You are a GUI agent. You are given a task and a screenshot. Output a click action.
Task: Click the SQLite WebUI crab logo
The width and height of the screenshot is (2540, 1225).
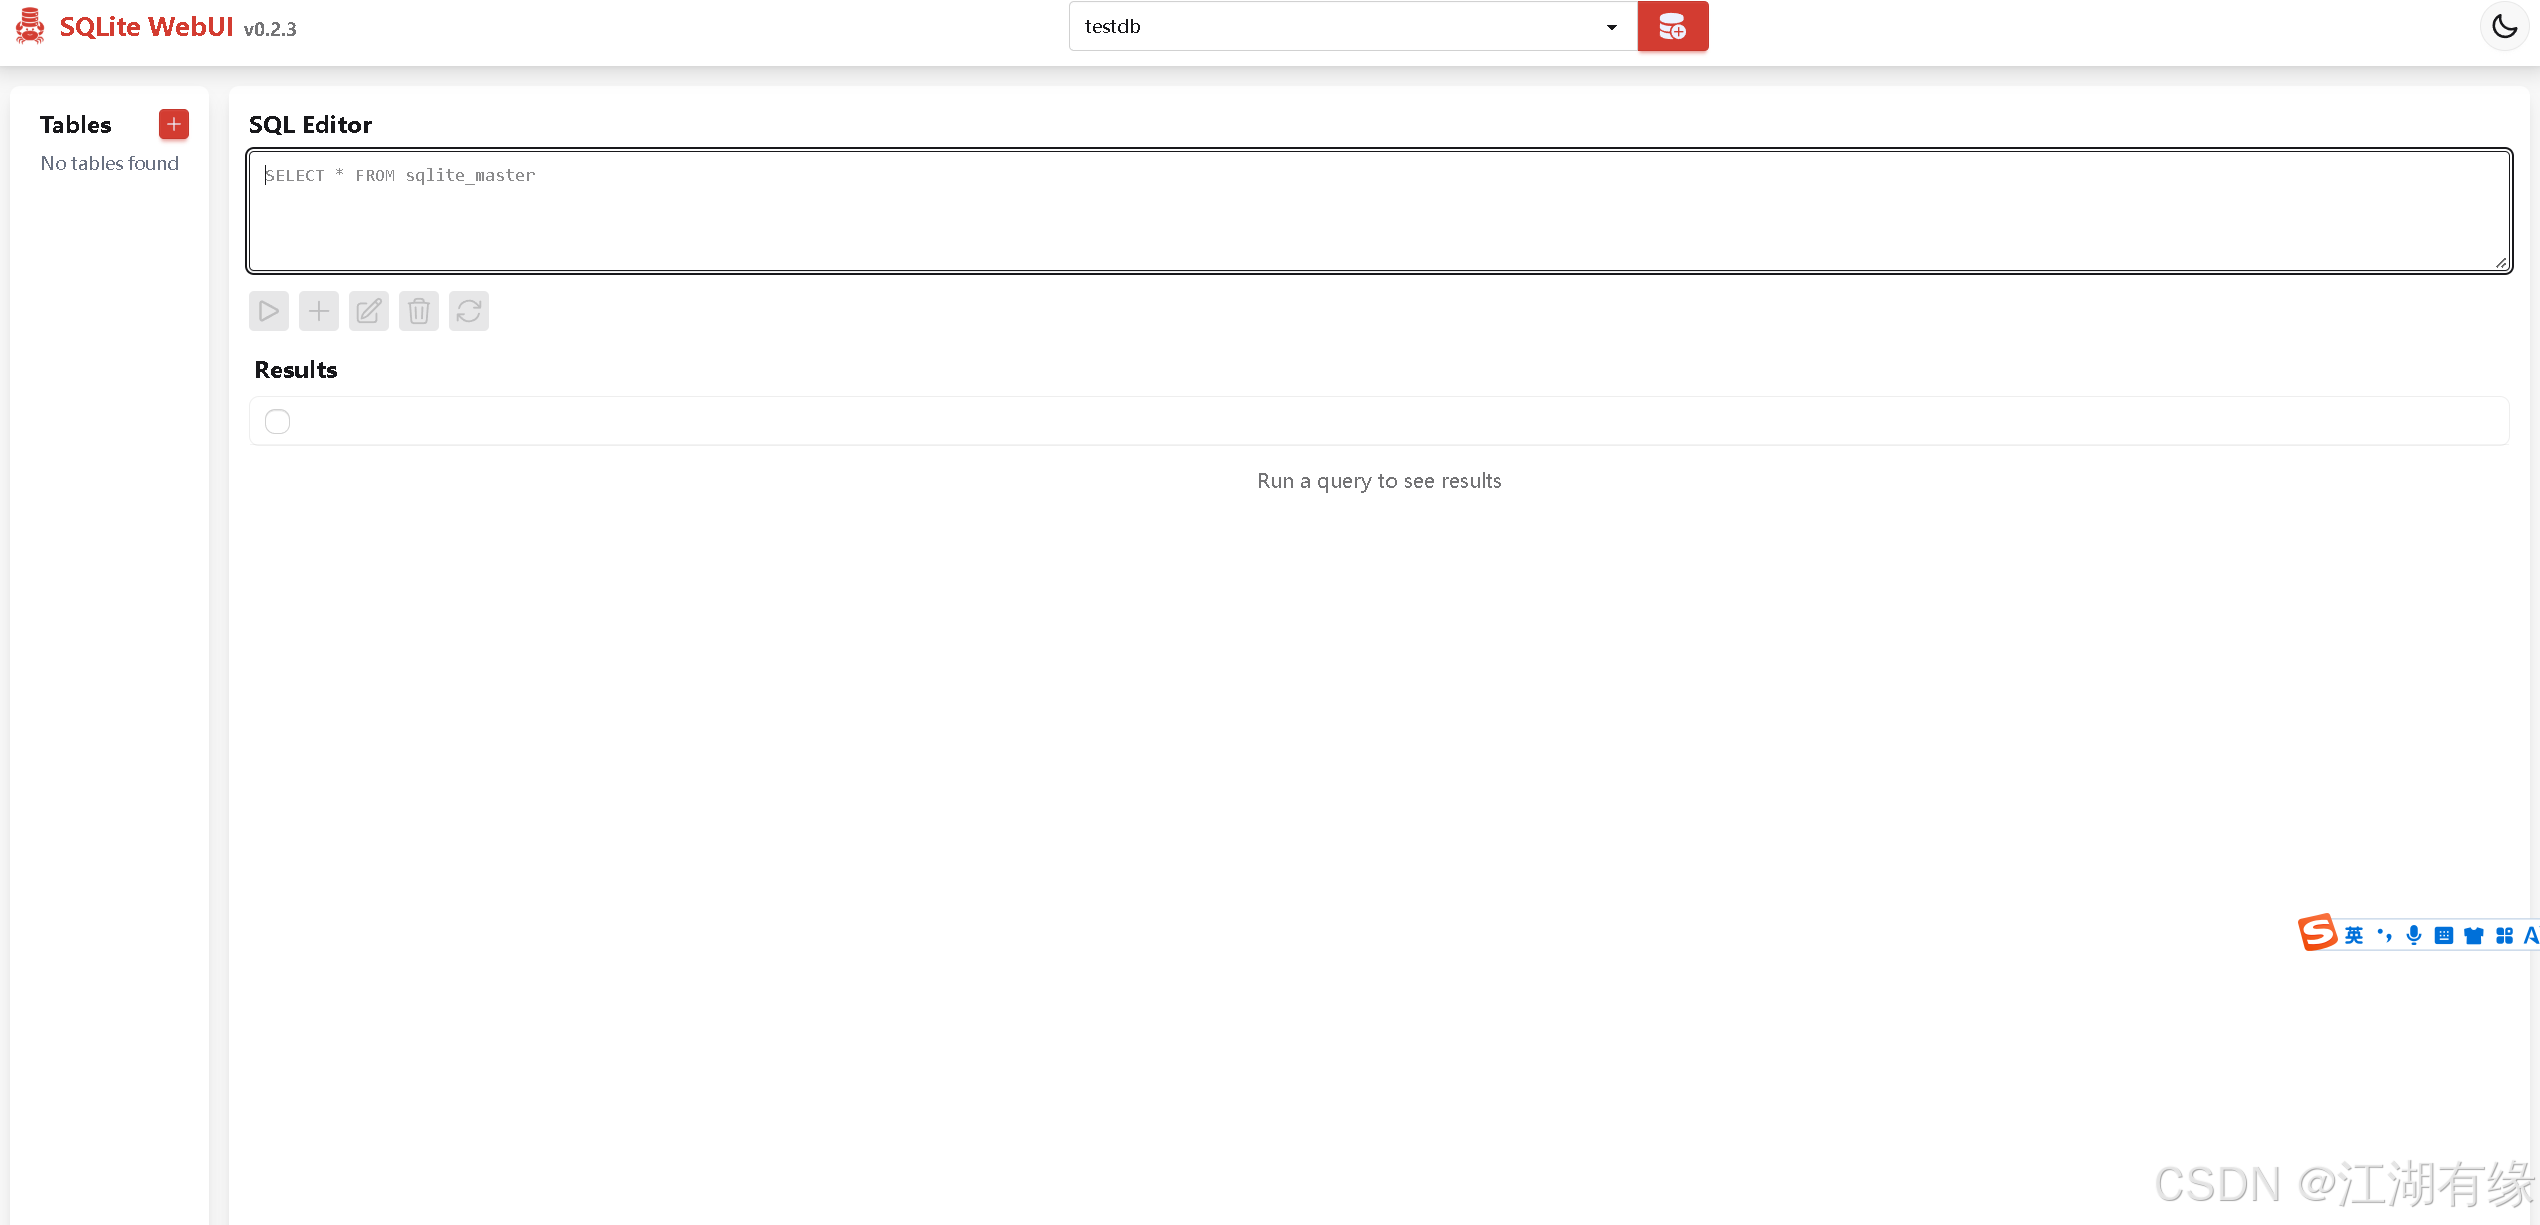click(30, 26)
